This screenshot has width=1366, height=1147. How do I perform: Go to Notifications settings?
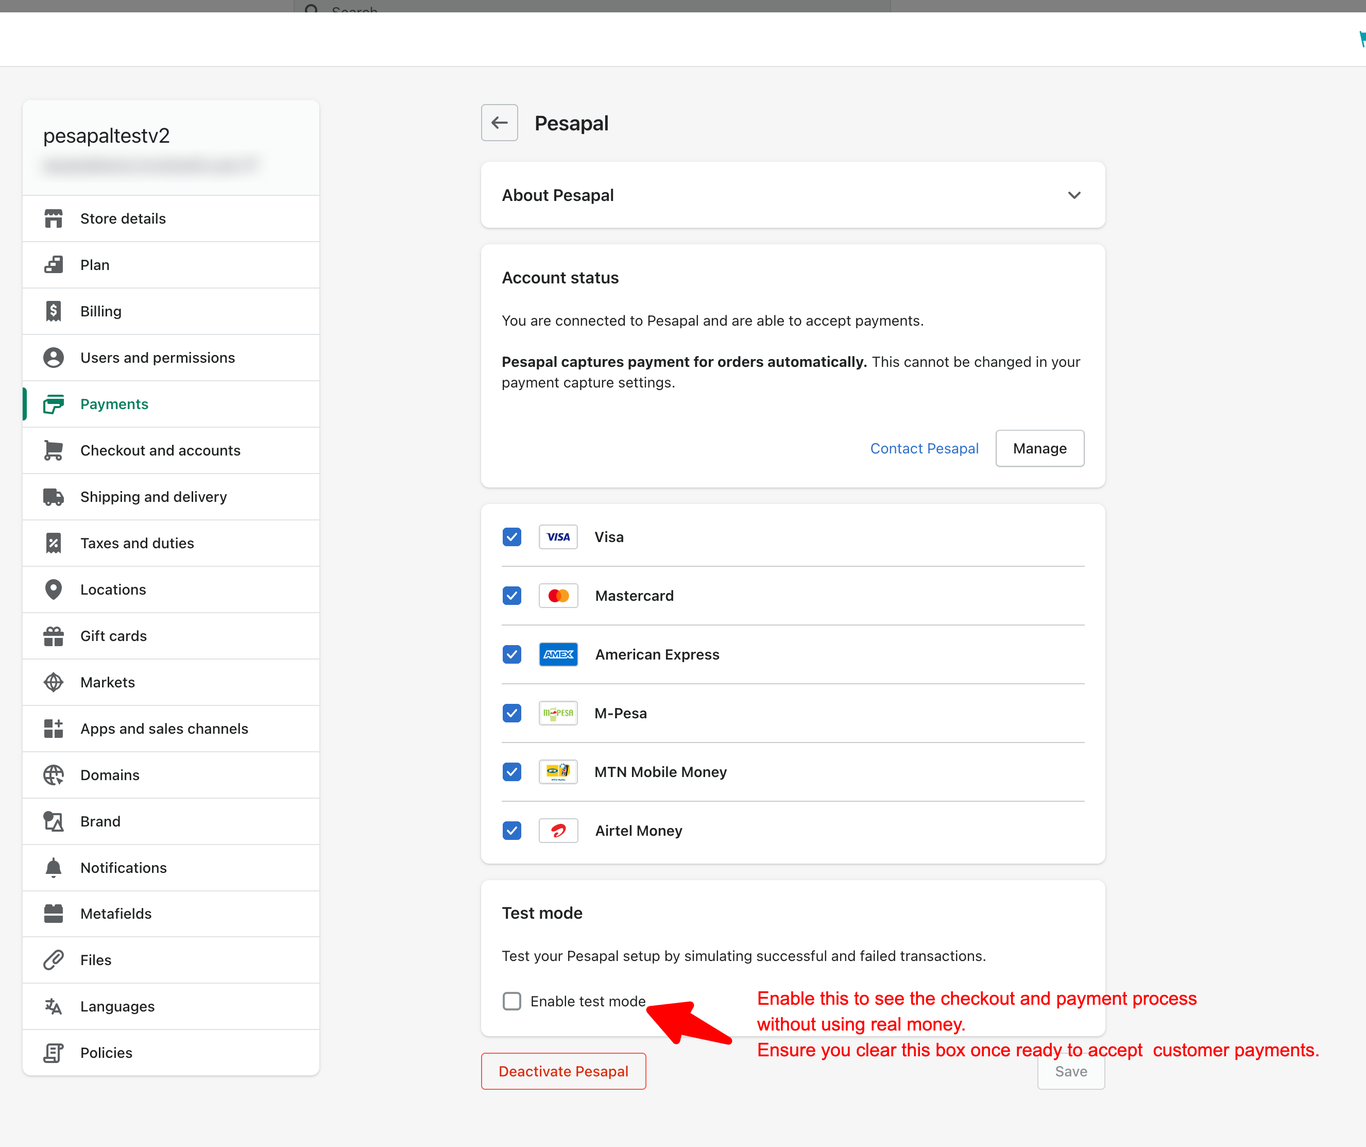tap(171, 868)
